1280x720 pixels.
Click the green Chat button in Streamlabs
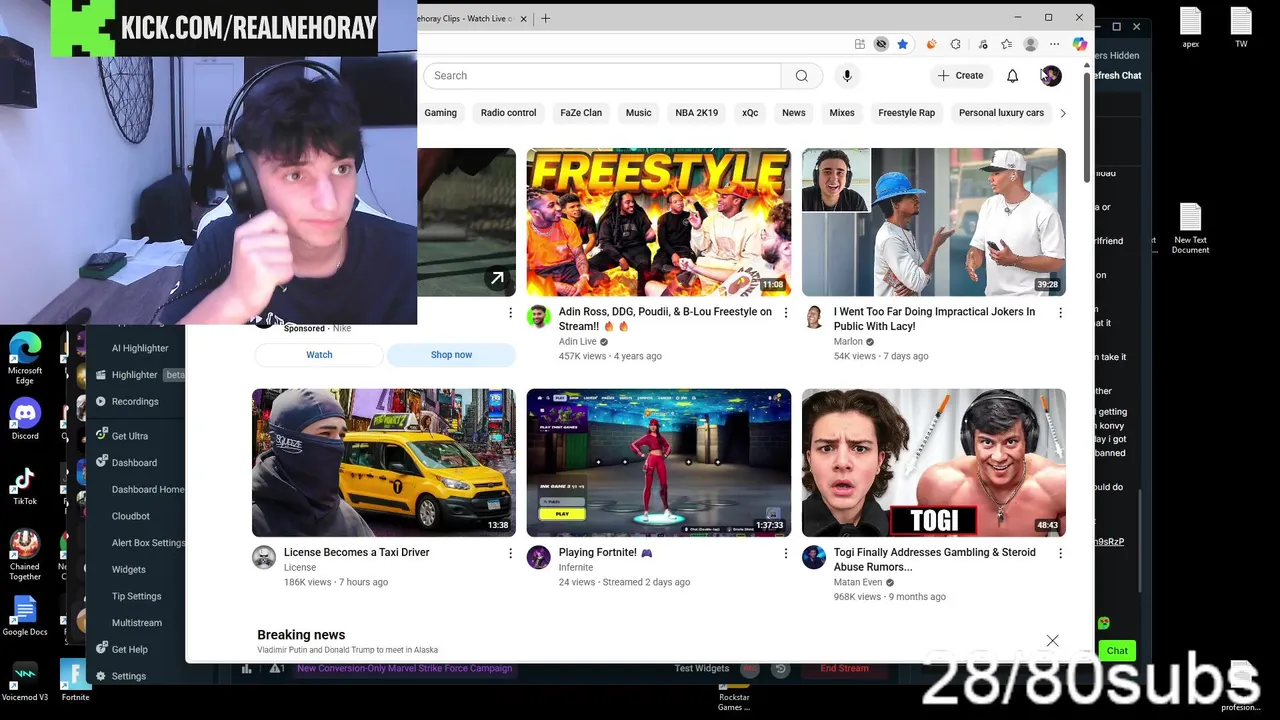(1117, 651)
